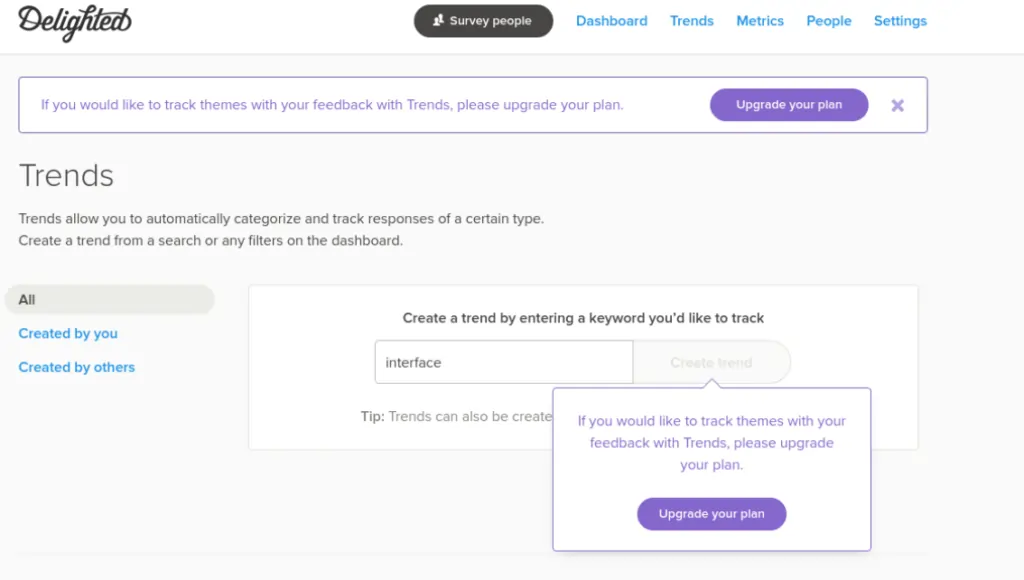Filter trends by Created by others

[76, 367]
